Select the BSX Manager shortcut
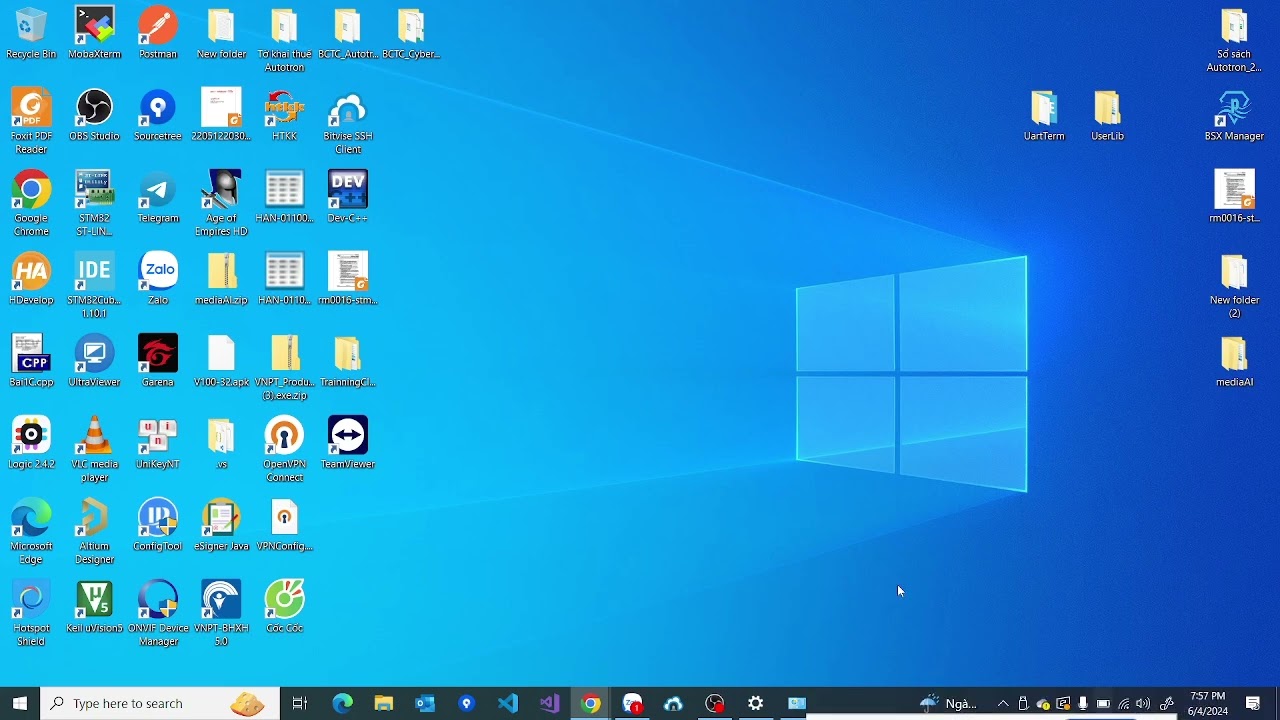The height and width of the screenshot is (720, 1280). point(1235,115)
